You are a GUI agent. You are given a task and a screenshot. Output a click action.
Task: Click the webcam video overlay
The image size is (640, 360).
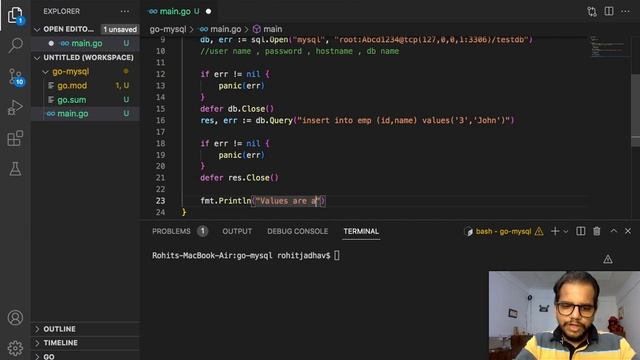pos(564,316)
